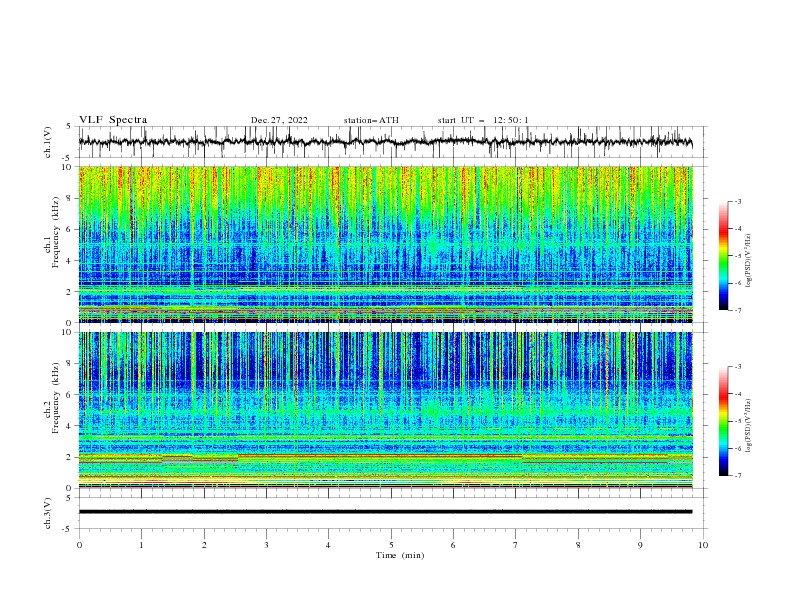792x612 pixels.
Task: Click the "VLF Spectra" title text
Action: 113,120
